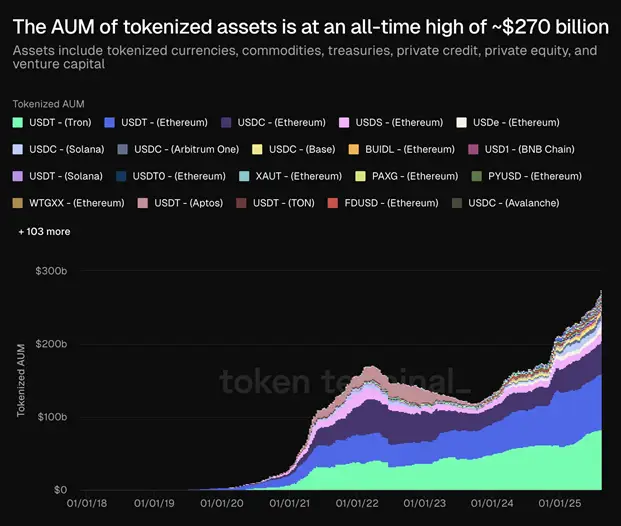Click the orange BUIDL - (Ethereum) legend swatch
621x526 pixels.
(354, 150)
